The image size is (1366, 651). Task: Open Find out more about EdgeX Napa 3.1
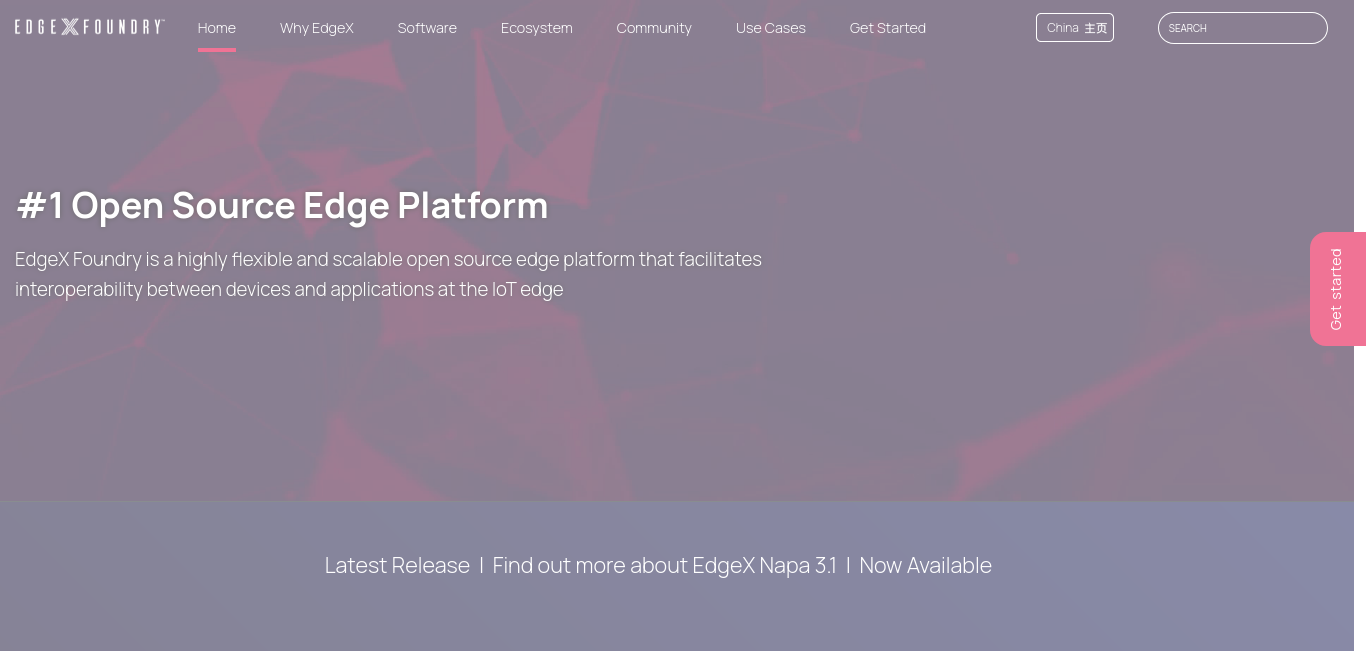(664, 565)
